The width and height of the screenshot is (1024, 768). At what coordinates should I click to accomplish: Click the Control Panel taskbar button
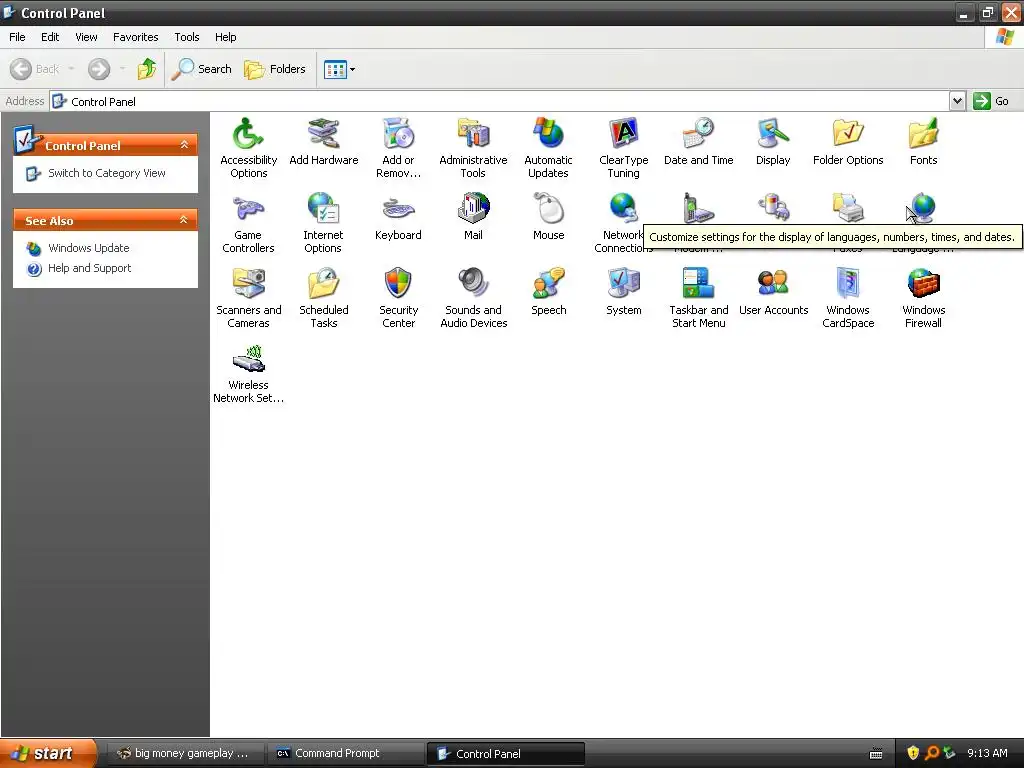click(505, 754)
